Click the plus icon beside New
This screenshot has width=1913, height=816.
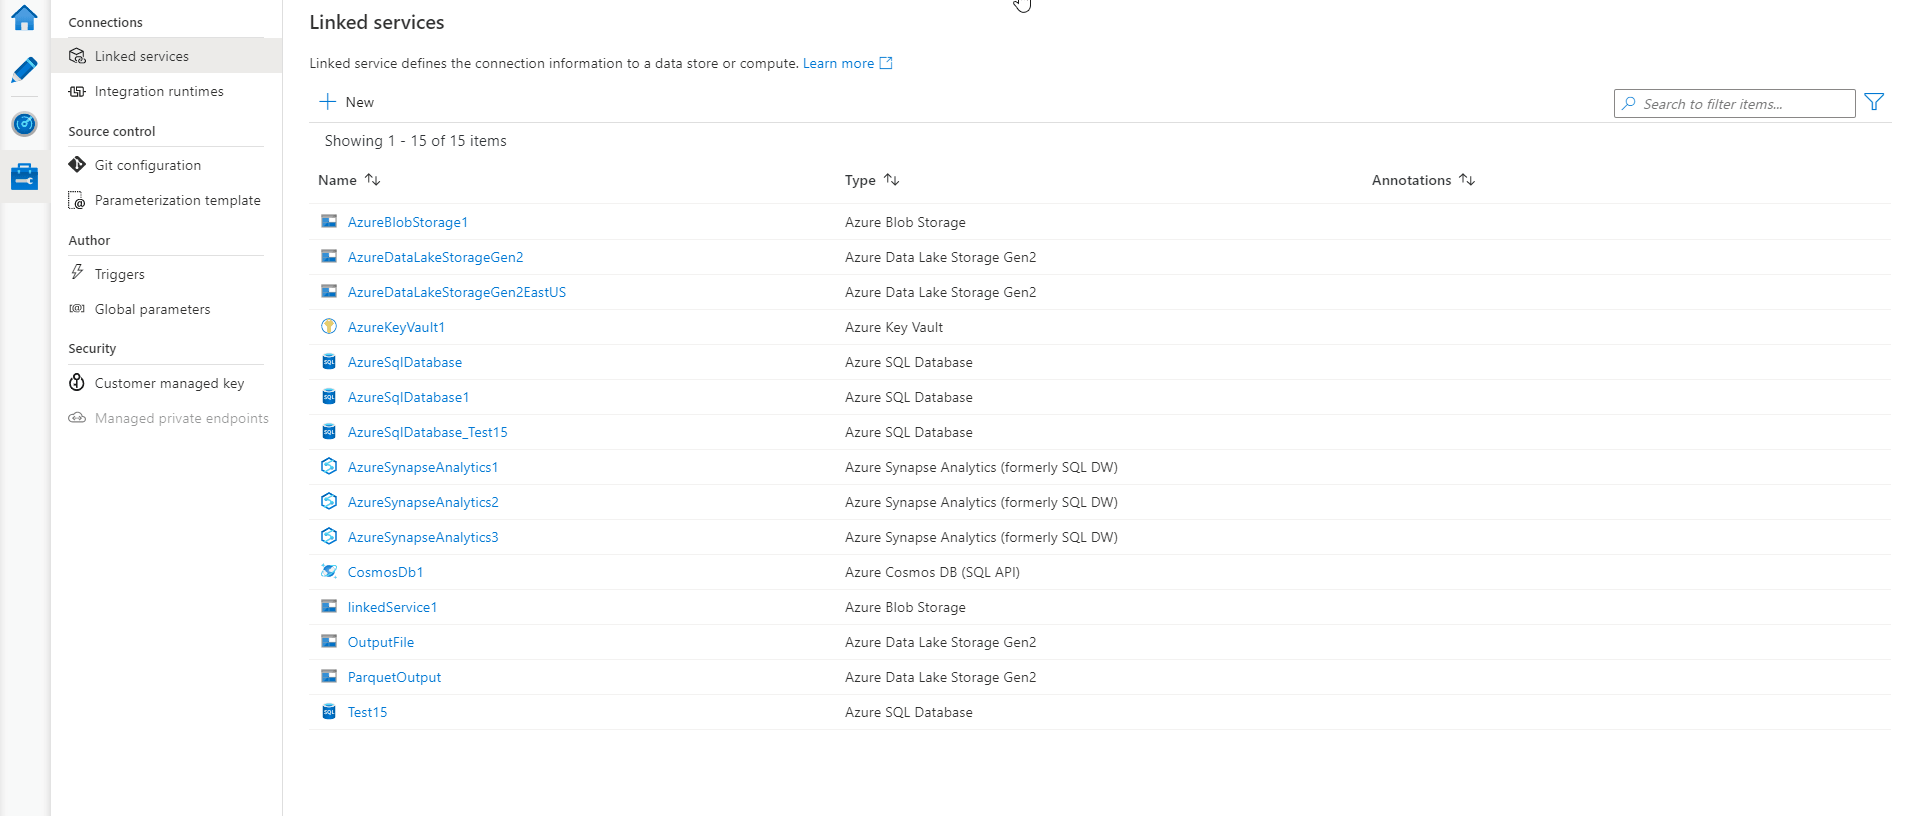pos(327,102)
